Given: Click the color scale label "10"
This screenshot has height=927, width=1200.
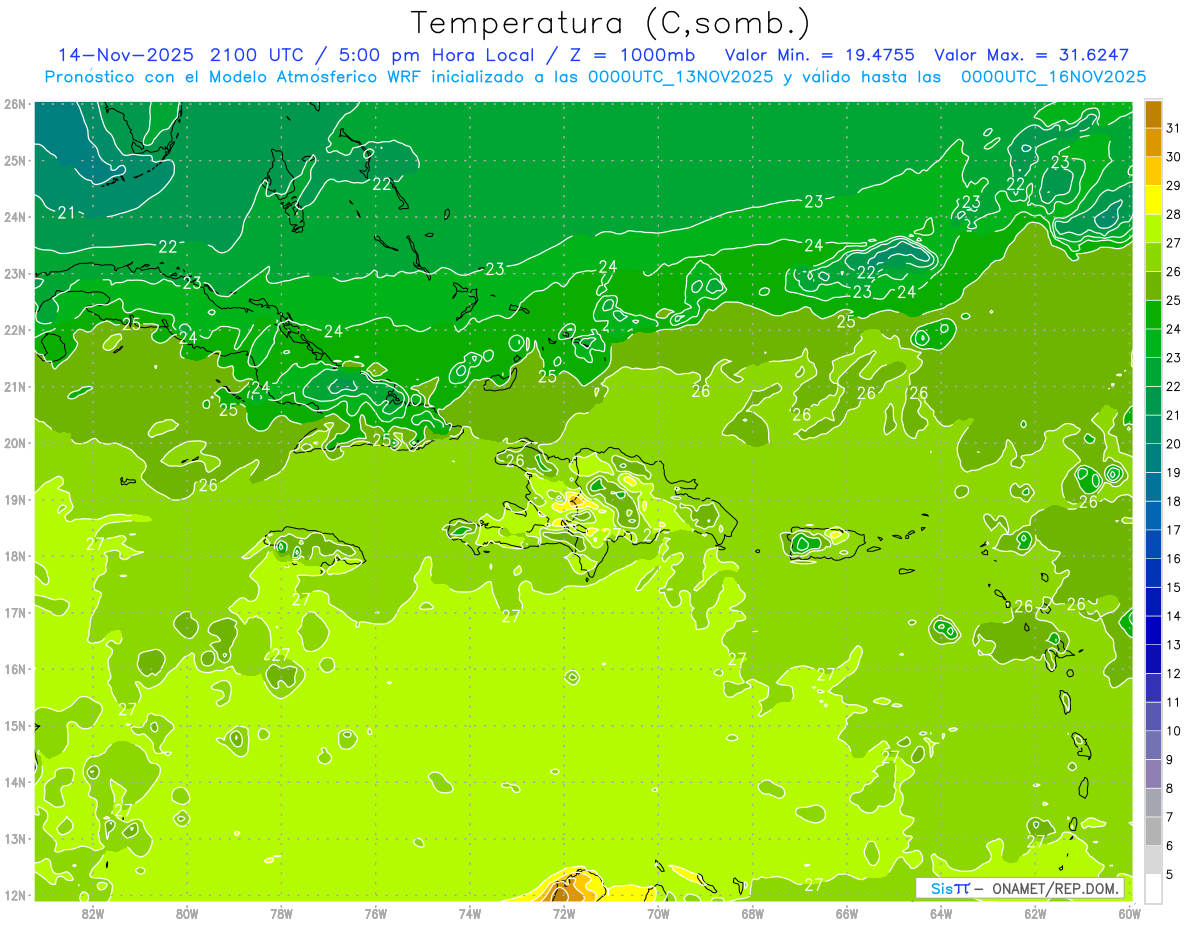Looking at the screenshot, I should (1174, 731).
